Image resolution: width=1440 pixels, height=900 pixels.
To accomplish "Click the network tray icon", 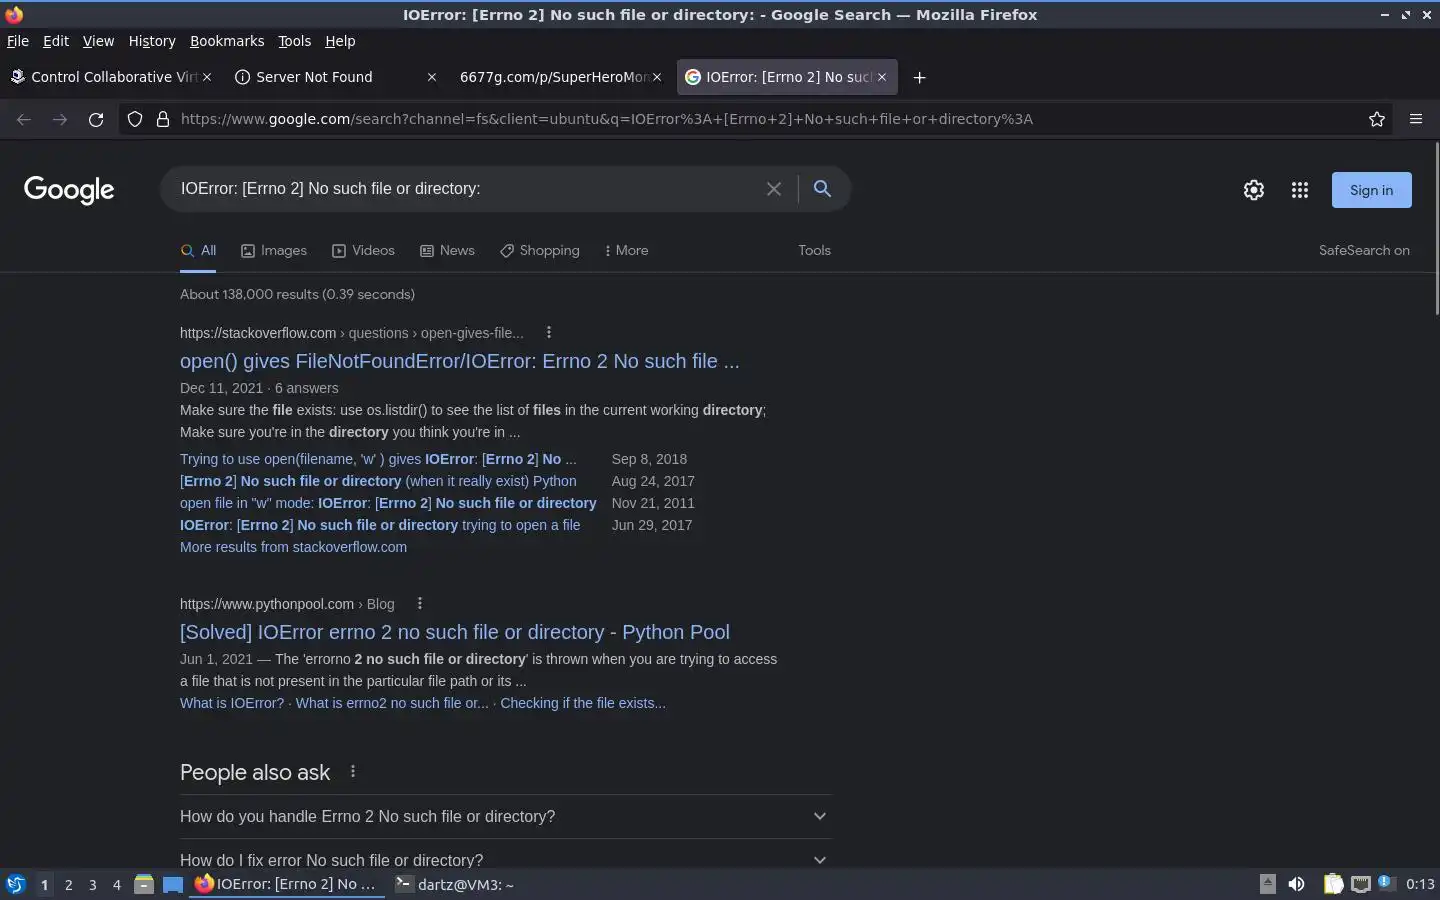I will pyautogui.click(x=1361, y=884).
